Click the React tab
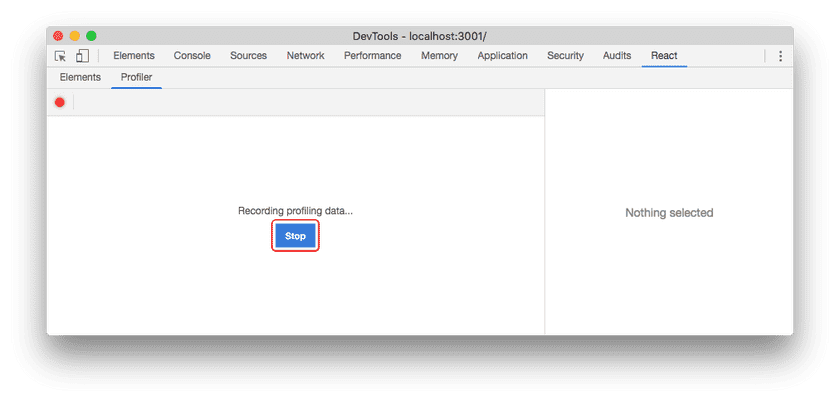Screen dimensions: 840x402 (664, 56)
